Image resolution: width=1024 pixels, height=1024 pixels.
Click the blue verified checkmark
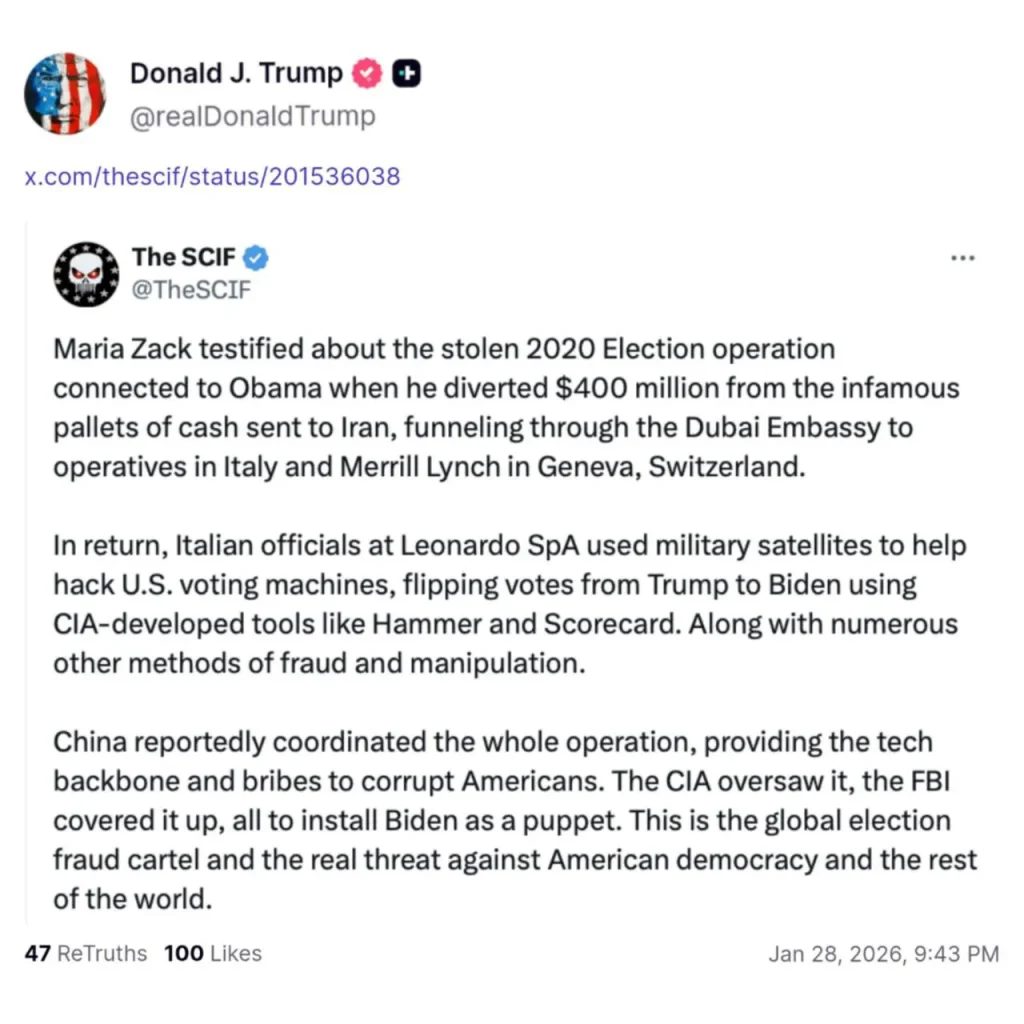(x=257, y=258)
